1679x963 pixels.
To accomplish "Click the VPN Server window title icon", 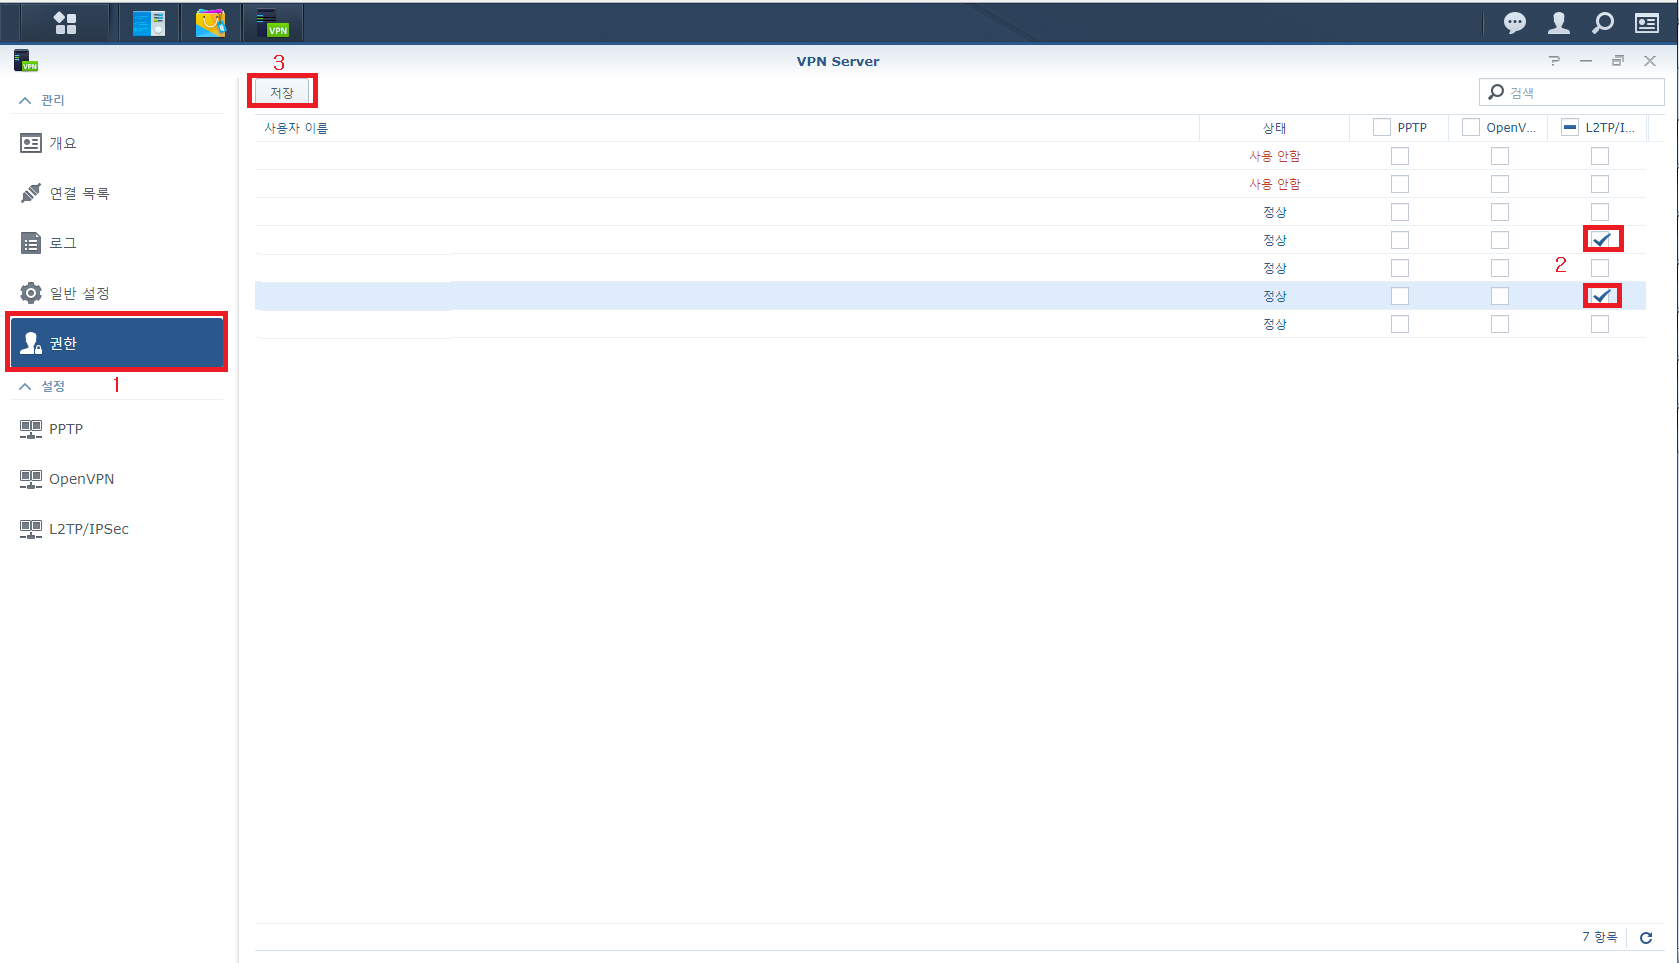I will pos(26,61).
